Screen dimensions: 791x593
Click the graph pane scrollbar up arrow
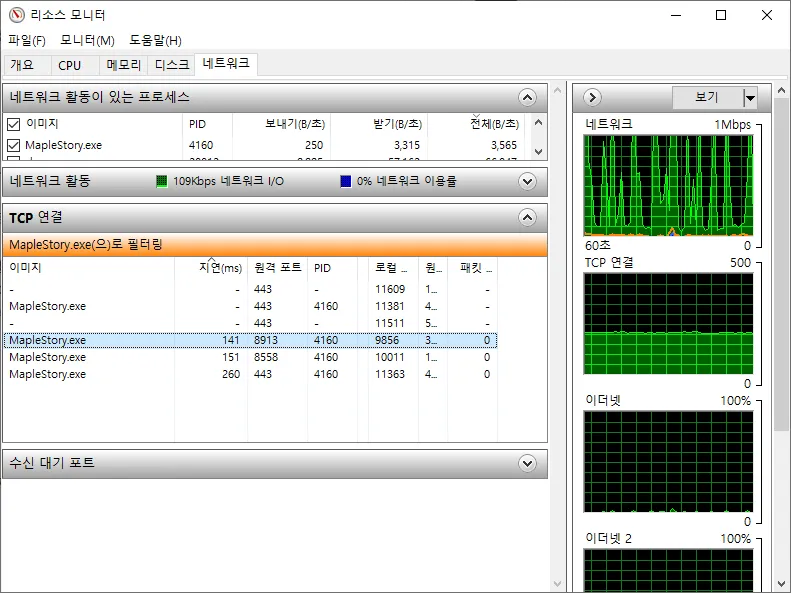point(781,91)
